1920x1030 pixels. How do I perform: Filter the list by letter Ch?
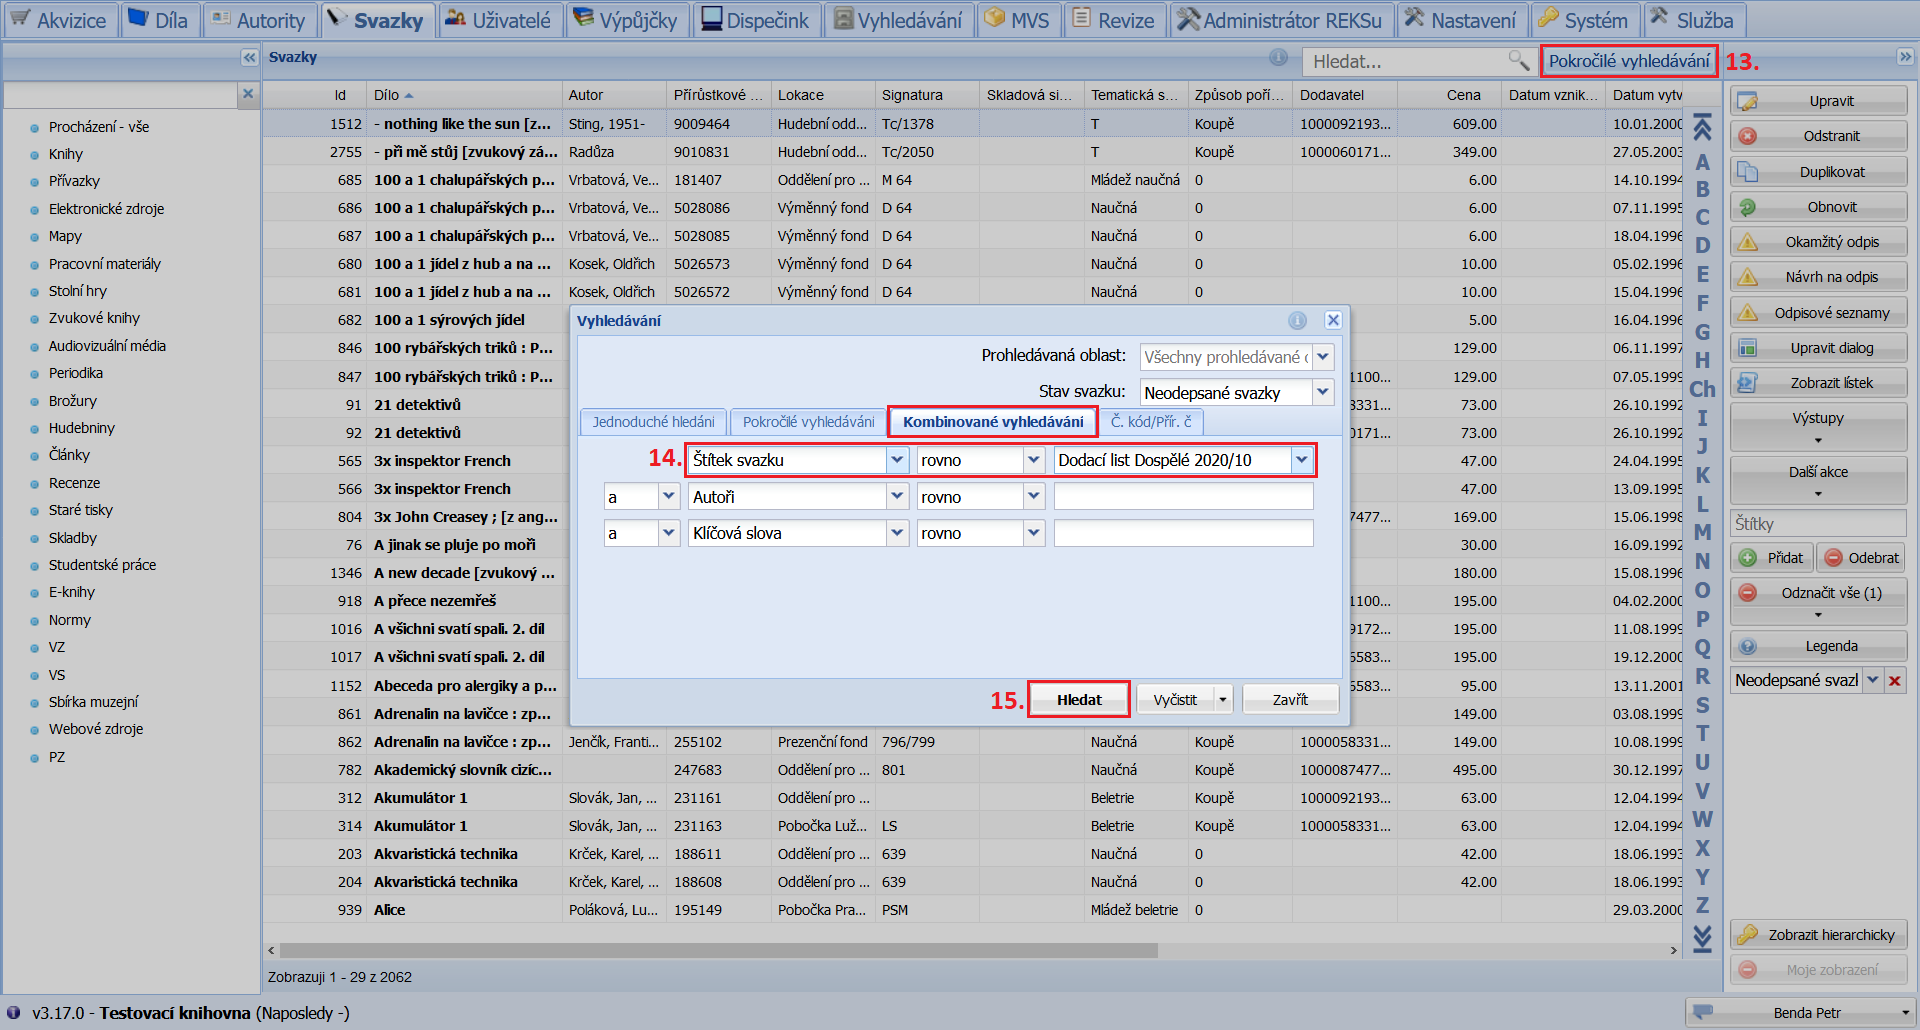[x=1702, y=389]
